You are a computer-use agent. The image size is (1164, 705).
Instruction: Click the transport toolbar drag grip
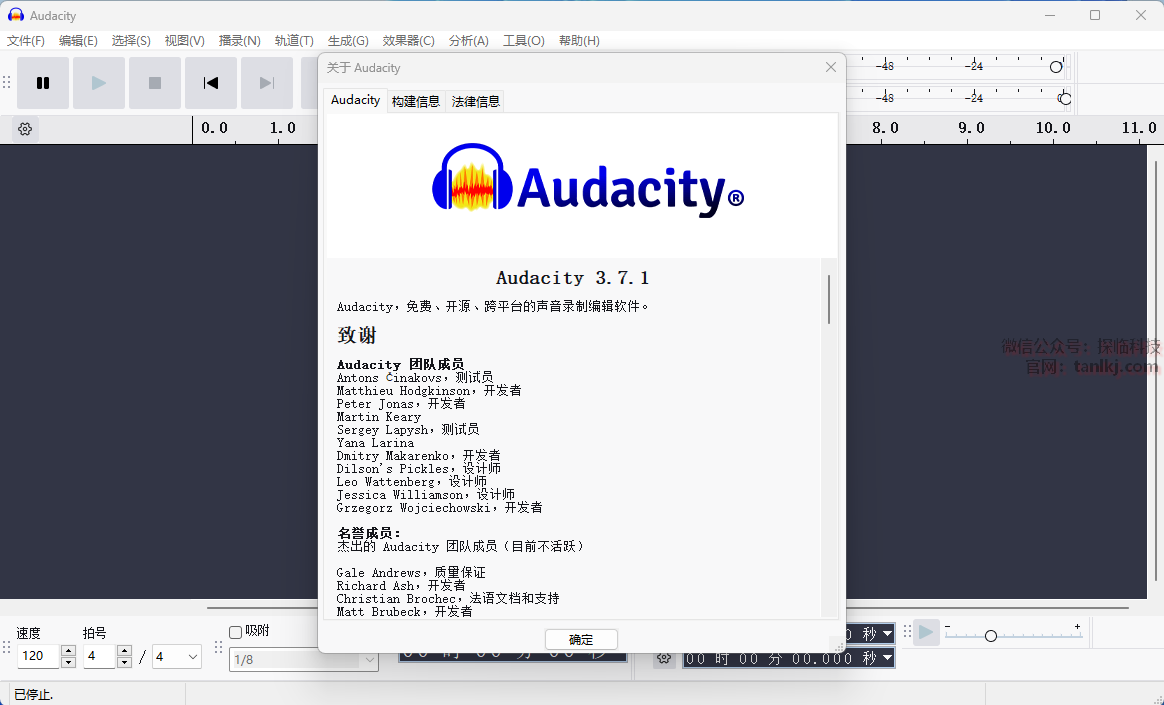[7, 82]
